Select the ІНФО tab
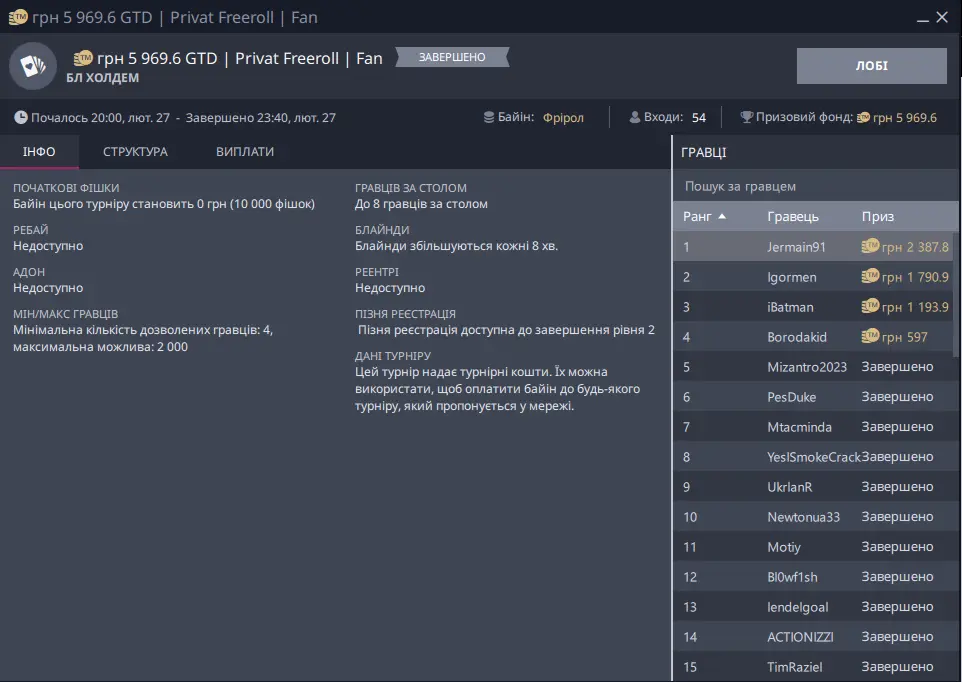 point(39,152)
